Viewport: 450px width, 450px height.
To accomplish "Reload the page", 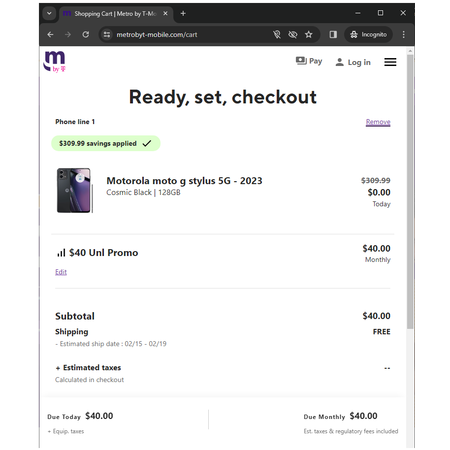I will pos(86,34).
